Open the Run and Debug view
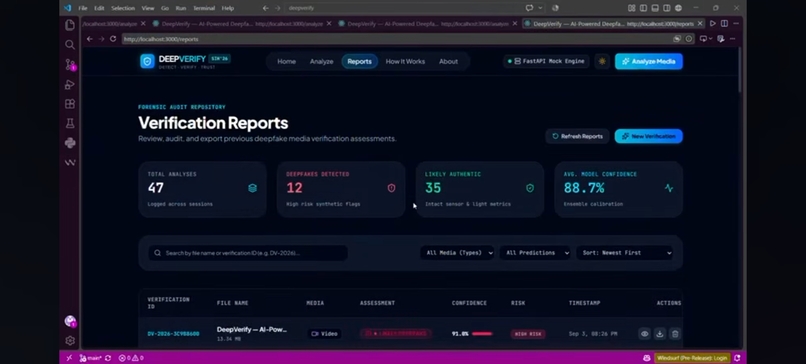The image size is (806, 364). (x=70, y=84)
